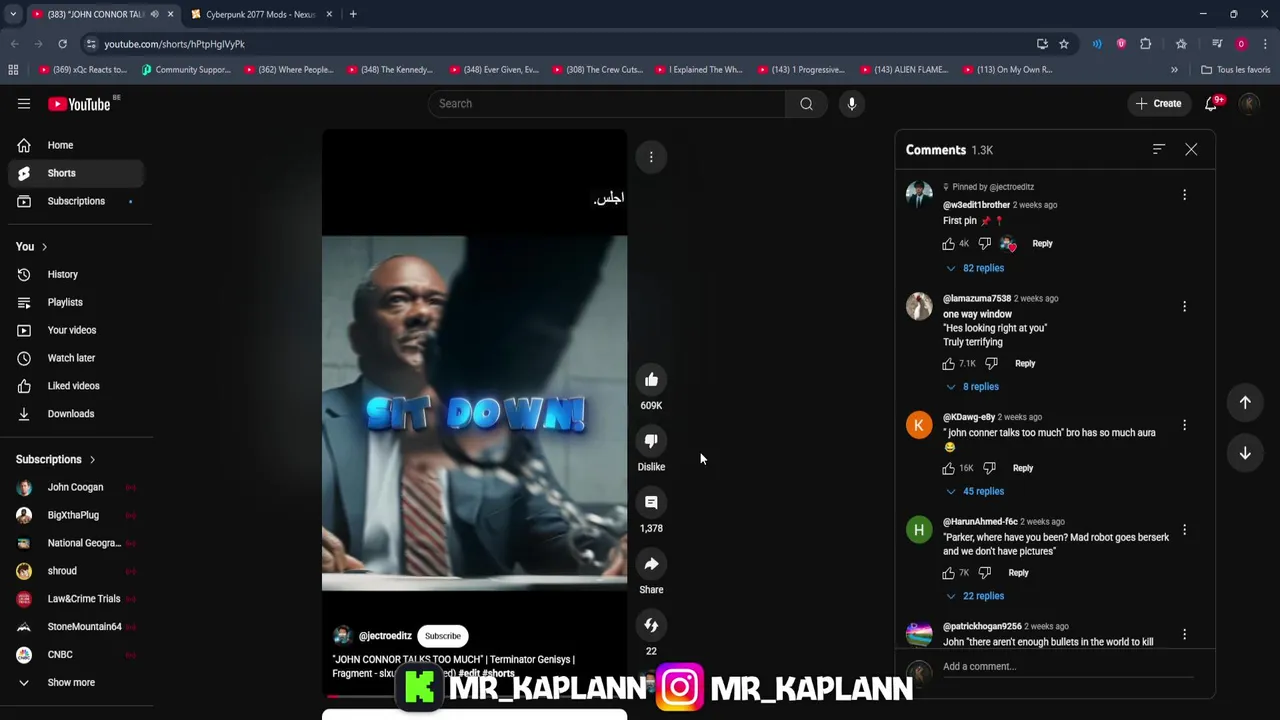Open Shorts in the sidebar
Viewport: 1280px width, 720px height.
pos(76,173)
